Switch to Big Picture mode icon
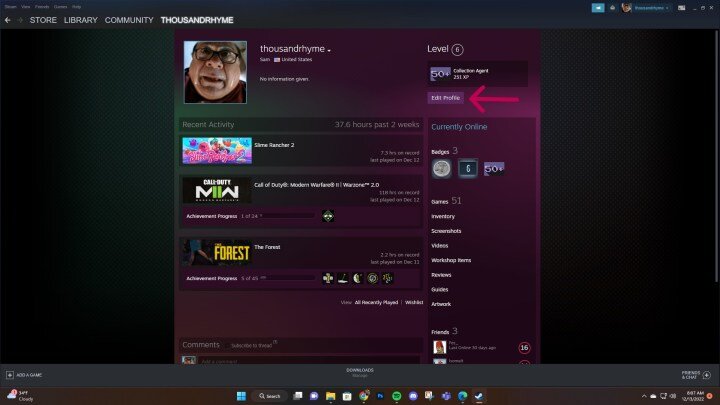Viewport: 720px width, 405px height. (x=682, y=8)
